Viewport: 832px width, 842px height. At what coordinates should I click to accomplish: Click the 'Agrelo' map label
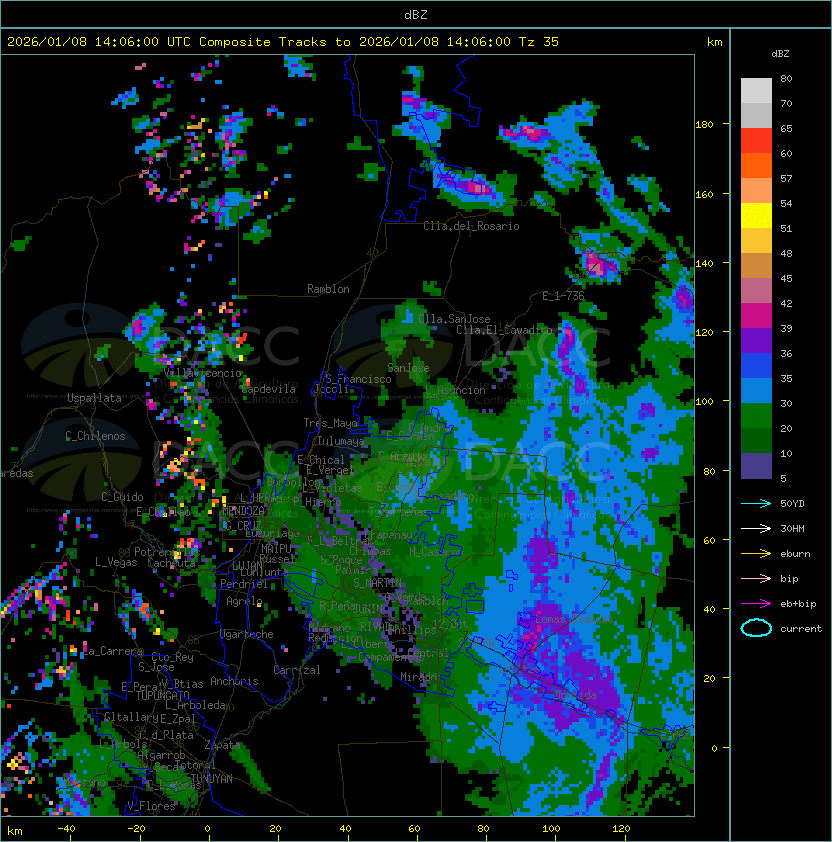tap(244, 601)
